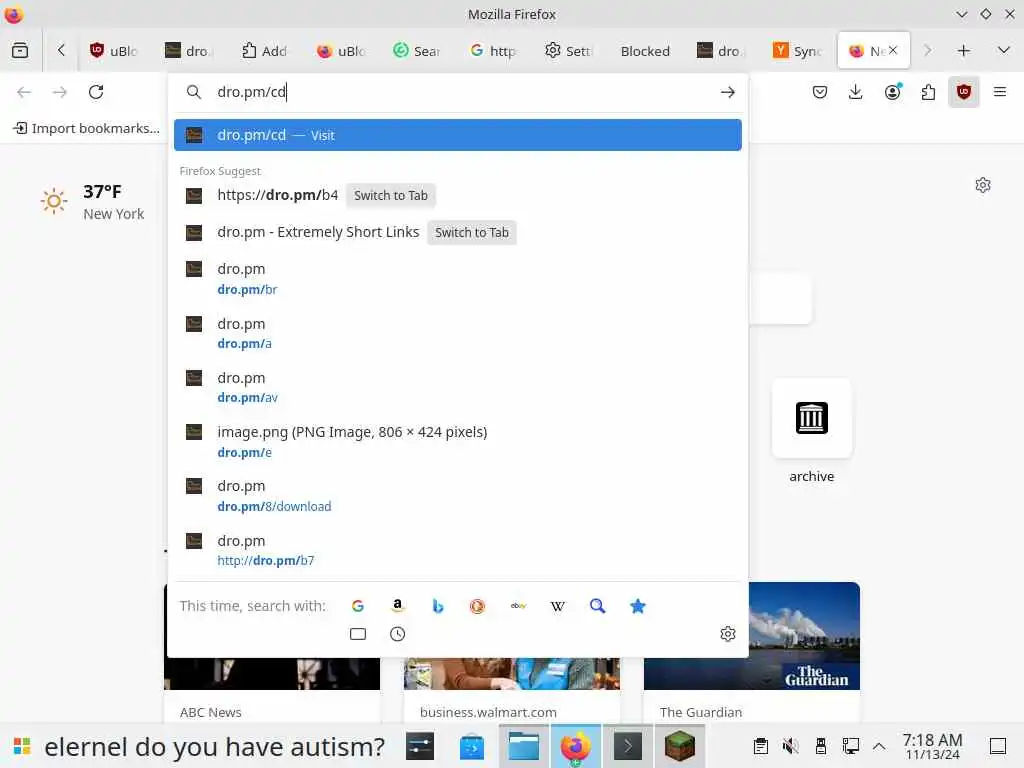1024x768 pixels.
Task: Open the Downloads panel
Action: click(x=856, y=92)
